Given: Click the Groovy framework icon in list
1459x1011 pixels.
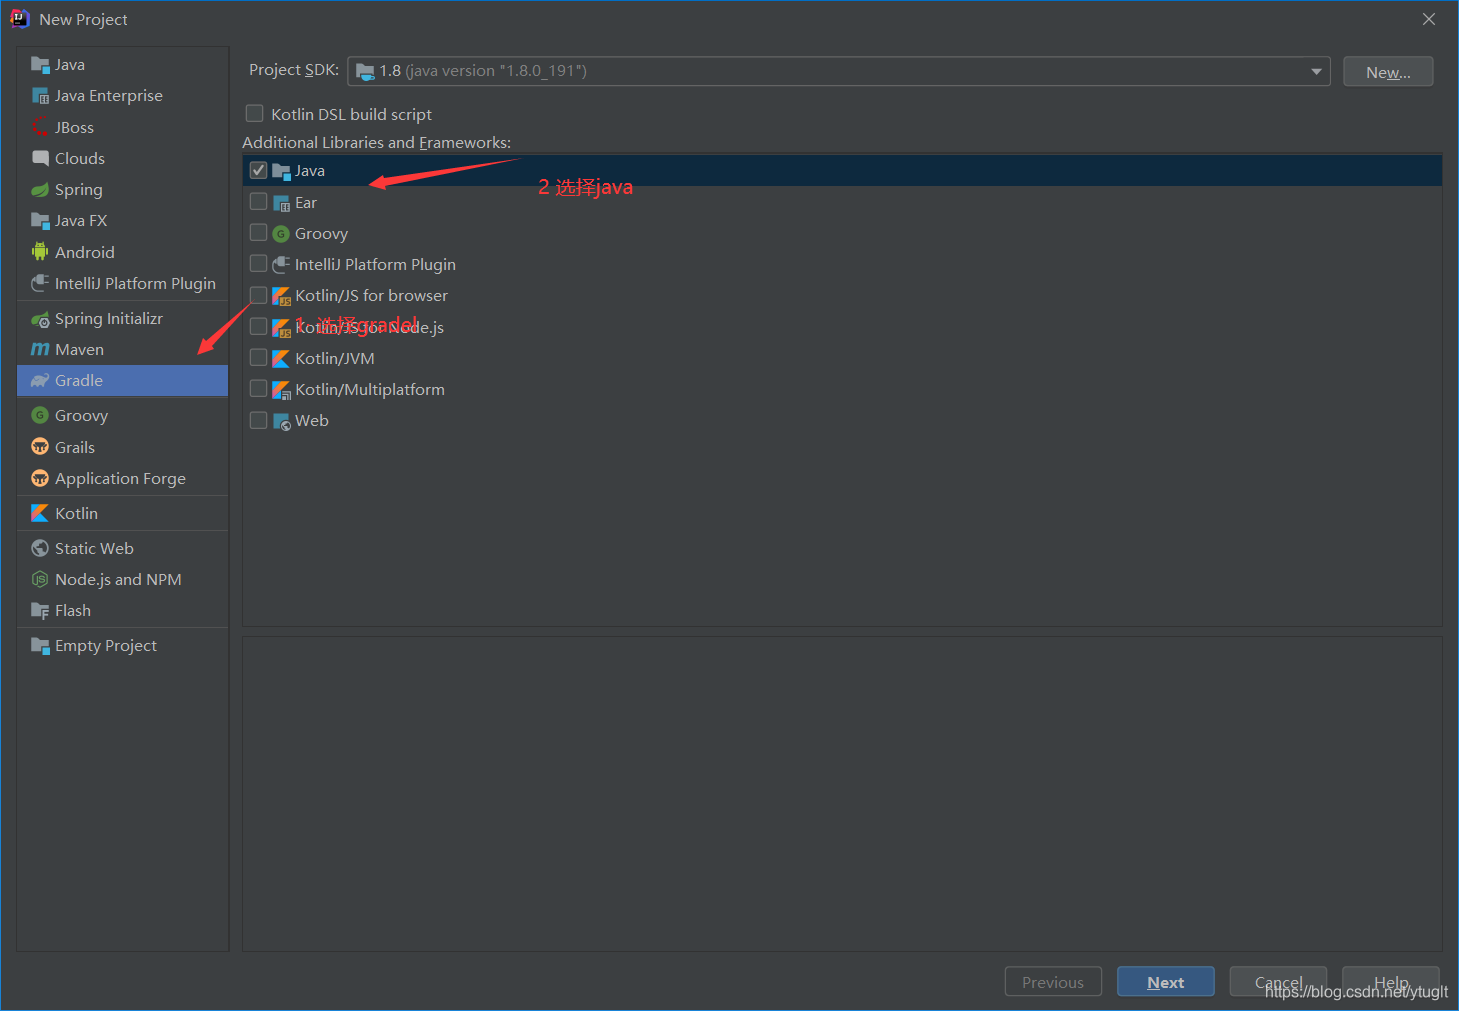Looking at the screenshot, I should click(281, 234).
